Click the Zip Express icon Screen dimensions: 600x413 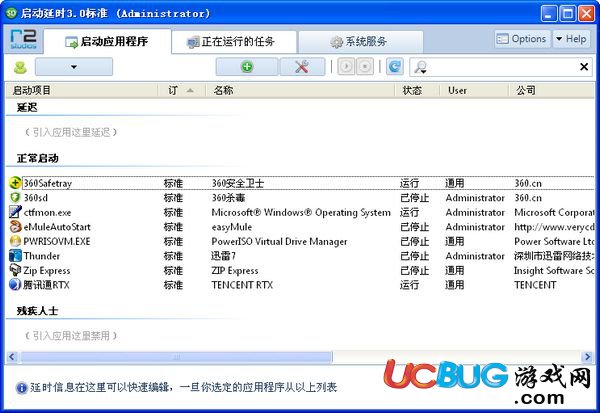tap(15, 270)
